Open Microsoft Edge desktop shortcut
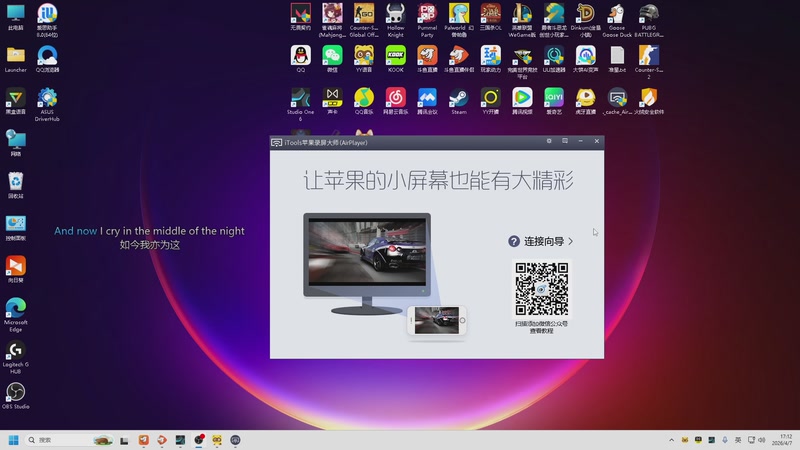Viewport: 800px width, 450px height. click(x=16, y=315)
